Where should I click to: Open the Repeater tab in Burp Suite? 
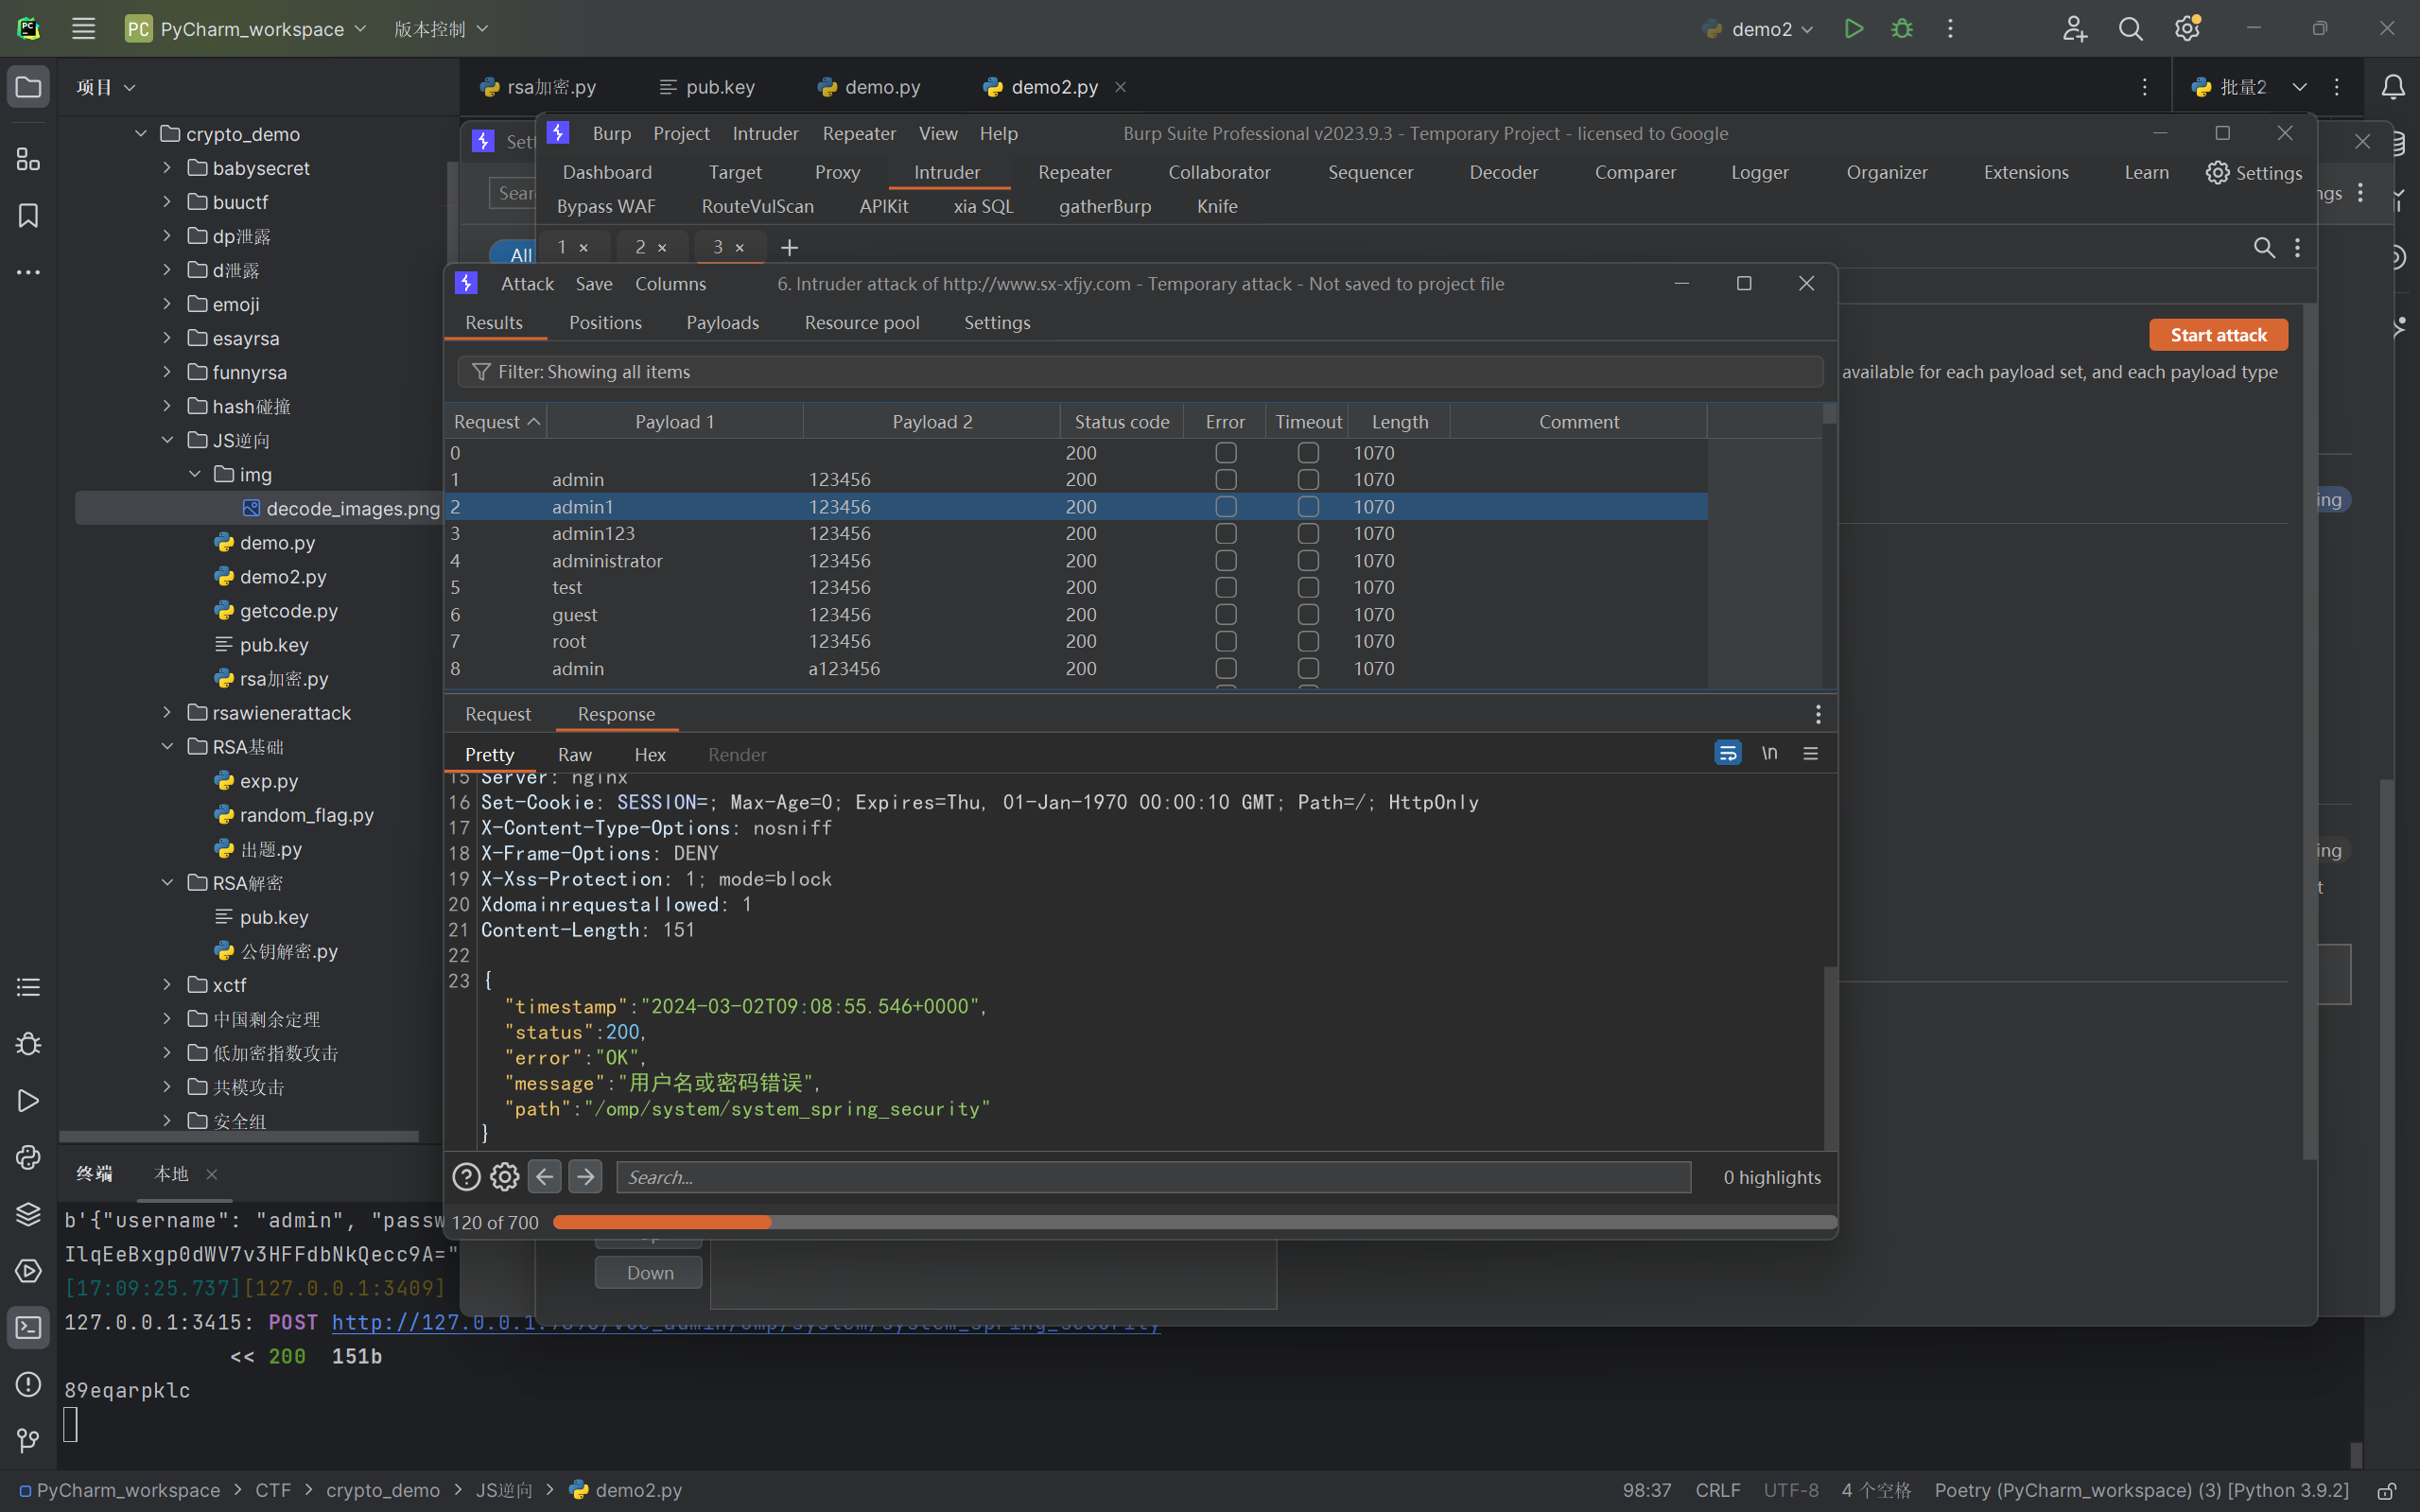tap(1075, 172)
